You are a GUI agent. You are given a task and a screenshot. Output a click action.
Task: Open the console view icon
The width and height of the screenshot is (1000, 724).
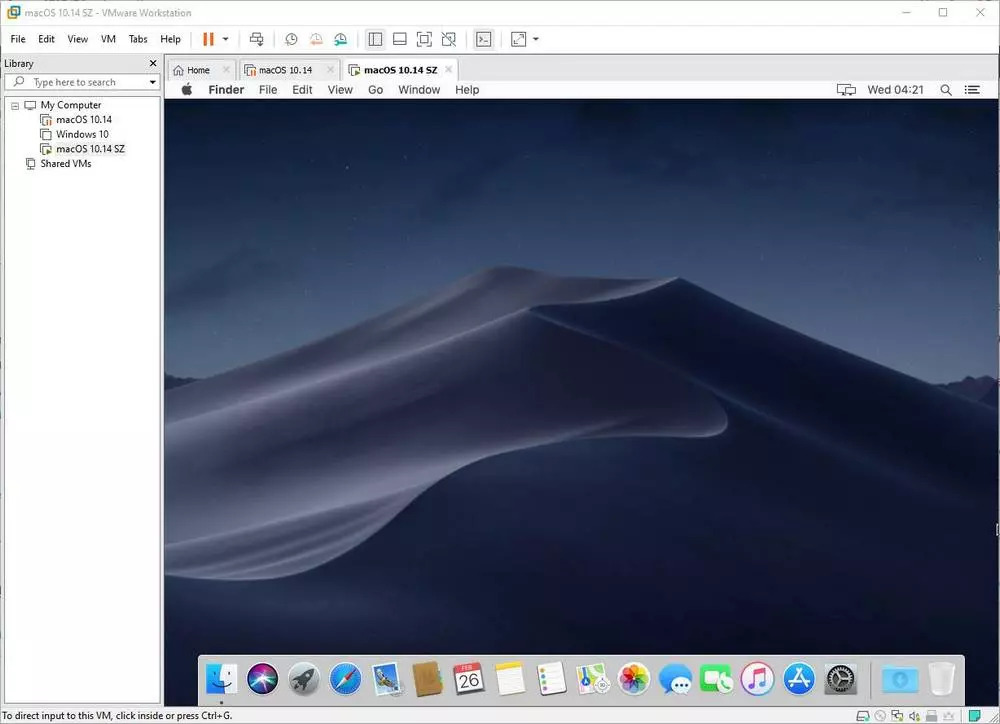(483, 39)
